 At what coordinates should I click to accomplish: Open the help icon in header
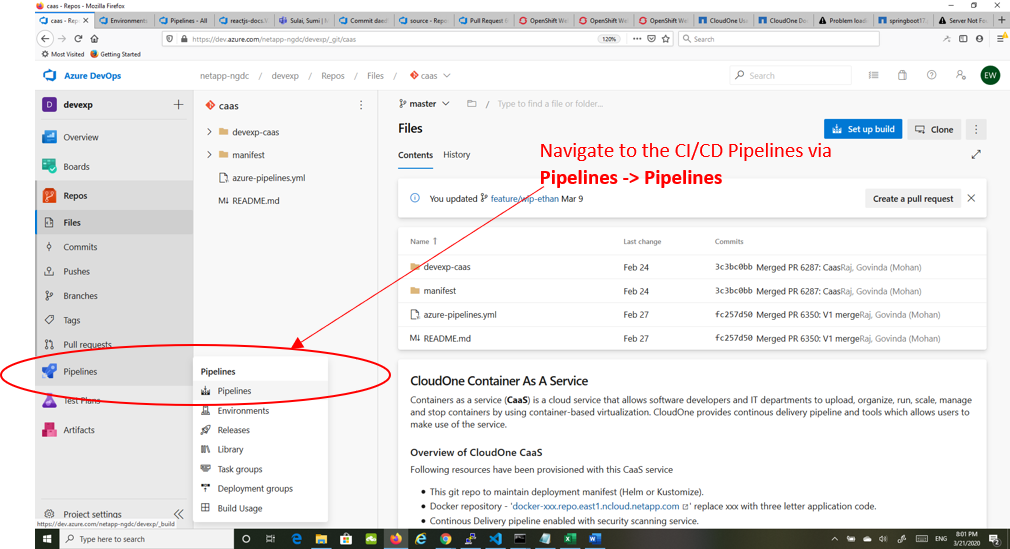(x=931, y=75)
